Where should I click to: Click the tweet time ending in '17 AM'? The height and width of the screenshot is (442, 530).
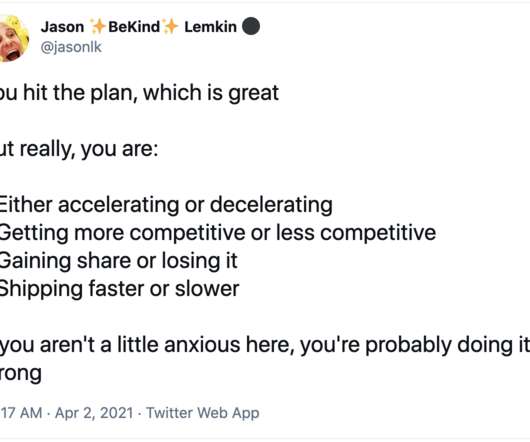click(x=21, y=413)
